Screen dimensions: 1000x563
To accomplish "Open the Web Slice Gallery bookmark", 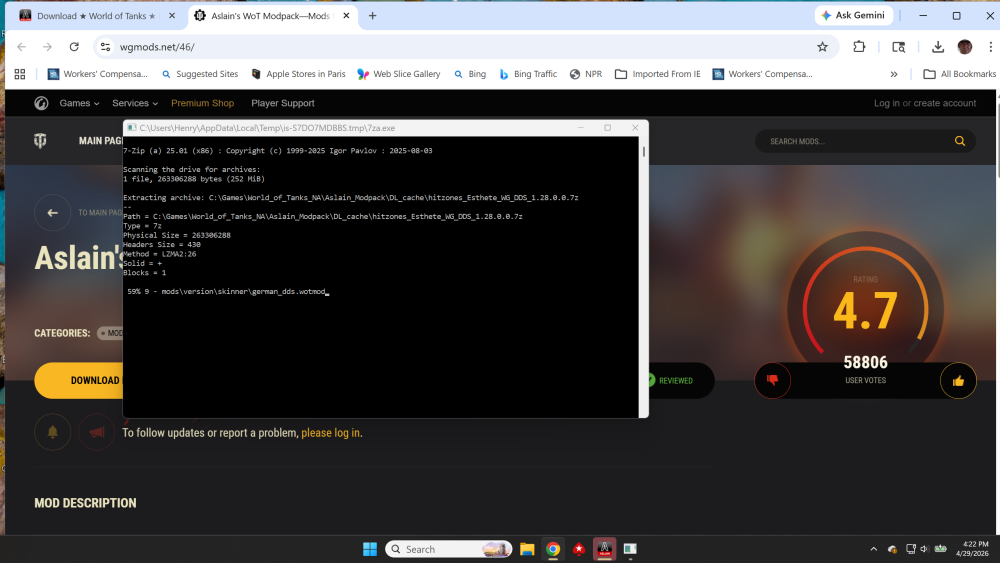I will [x=399, y=74].
